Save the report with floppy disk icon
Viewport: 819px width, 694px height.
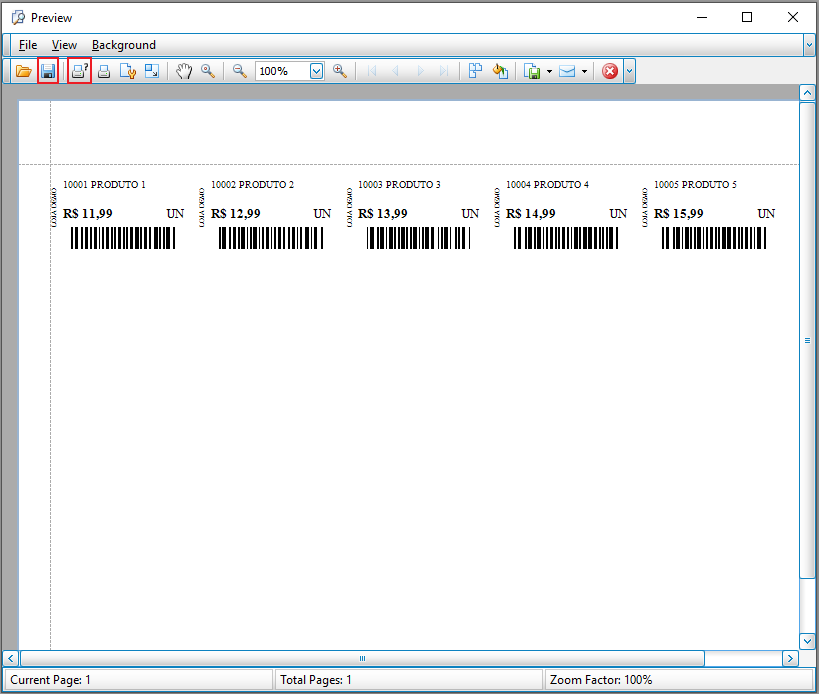48,71
